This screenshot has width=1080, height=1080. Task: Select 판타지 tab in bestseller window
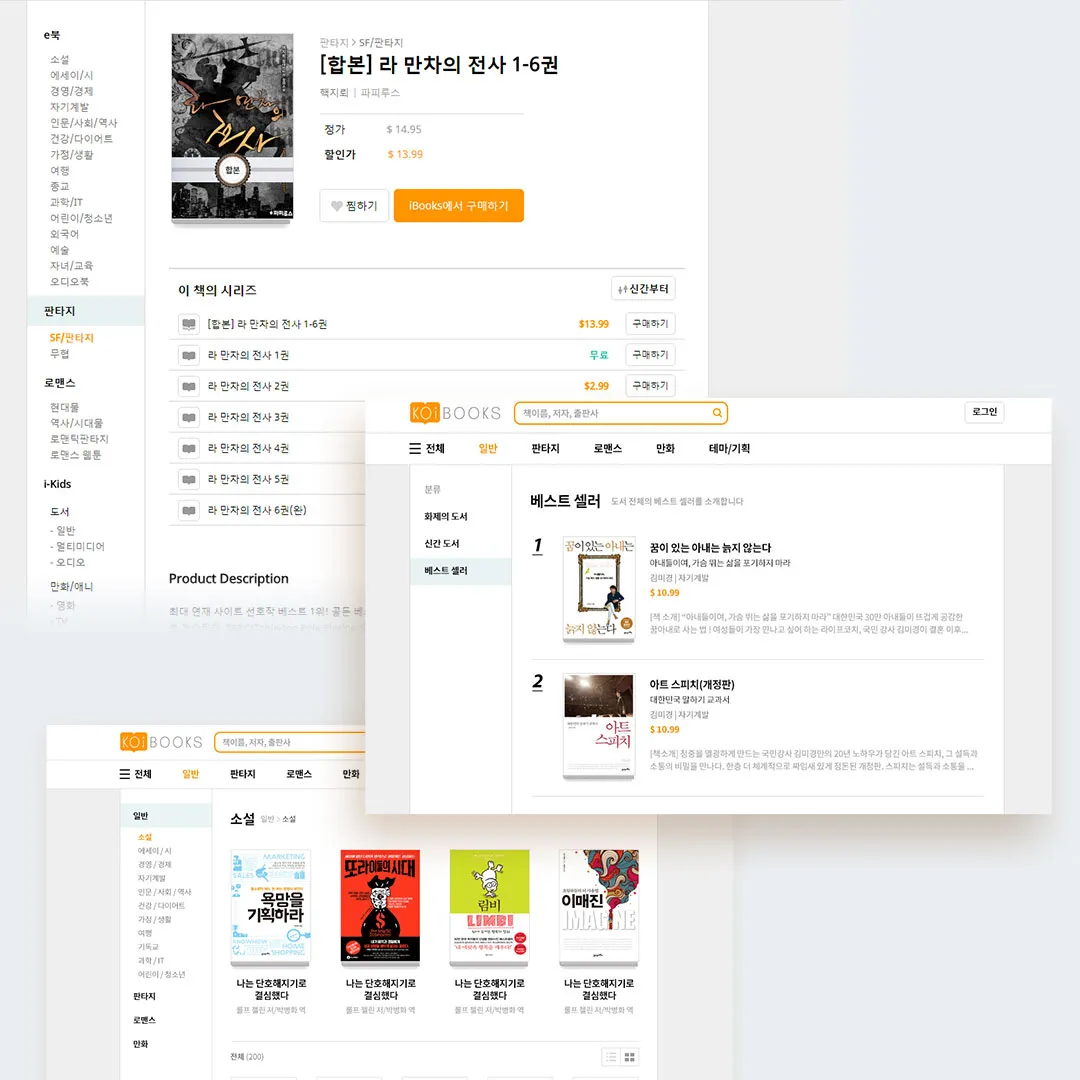tap(546, 448)
